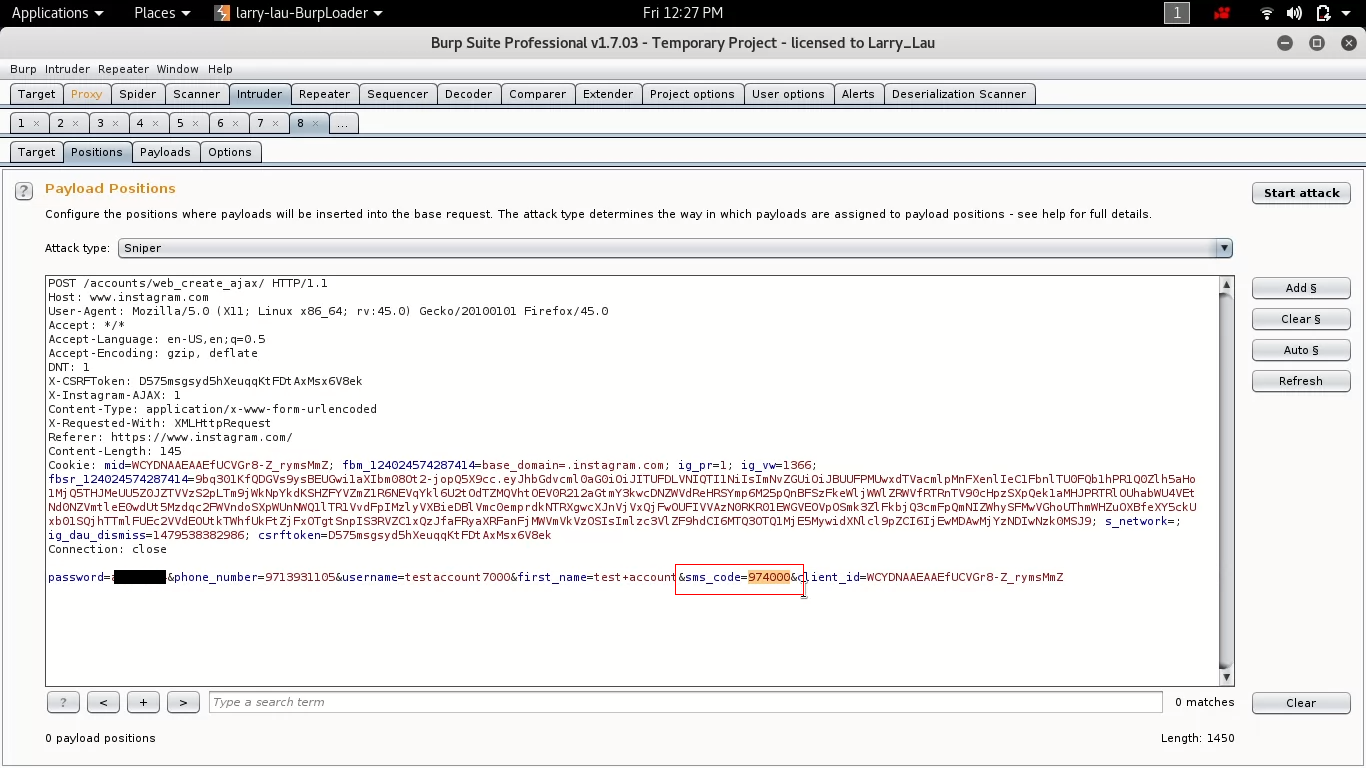Open the Repeater menu
This screenshot has height=768, width=1366.
124,69
